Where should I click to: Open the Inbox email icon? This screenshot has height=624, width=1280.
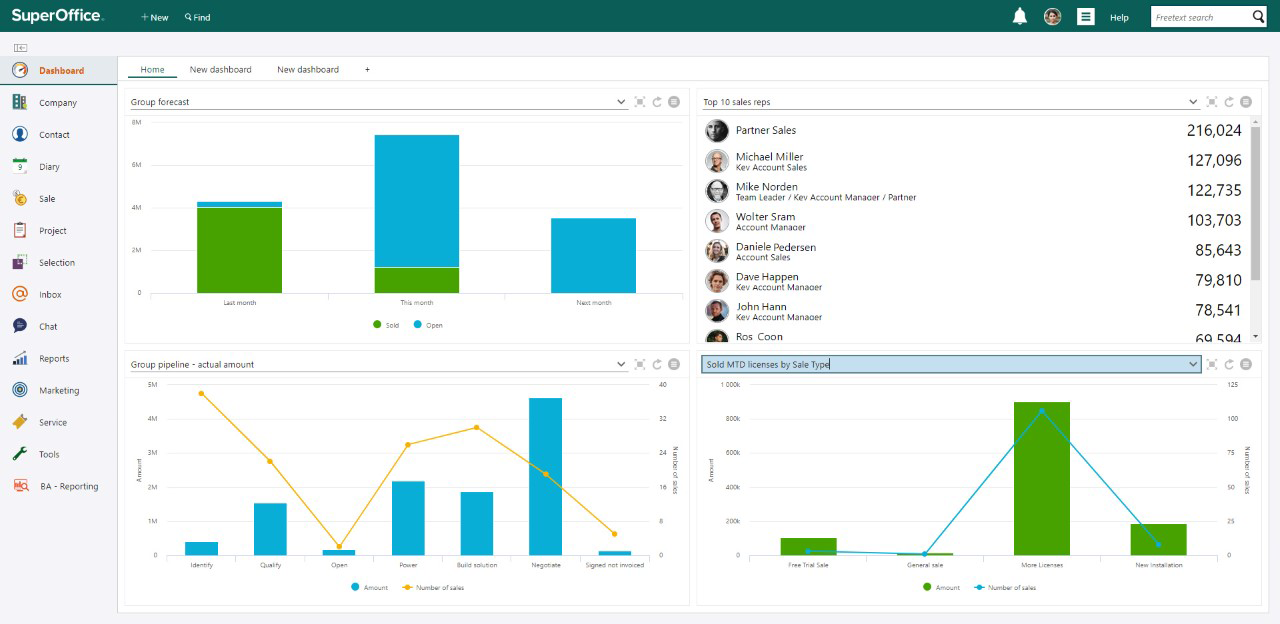[x=20, y=294]
